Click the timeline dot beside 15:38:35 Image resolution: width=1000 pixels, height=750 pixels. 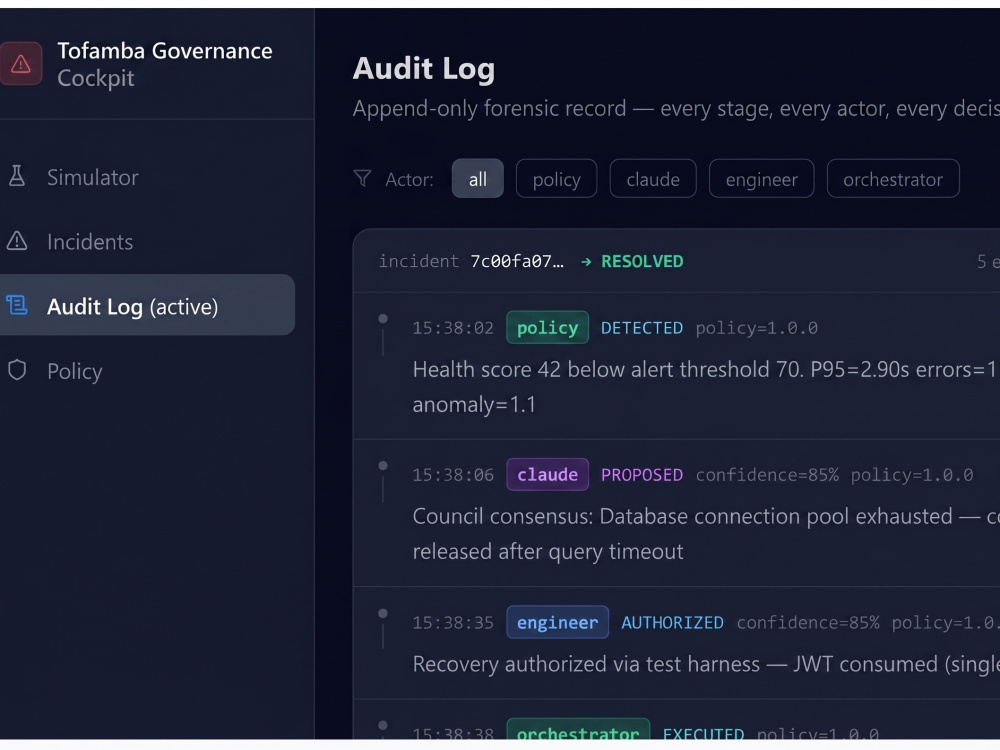(383, 613)
